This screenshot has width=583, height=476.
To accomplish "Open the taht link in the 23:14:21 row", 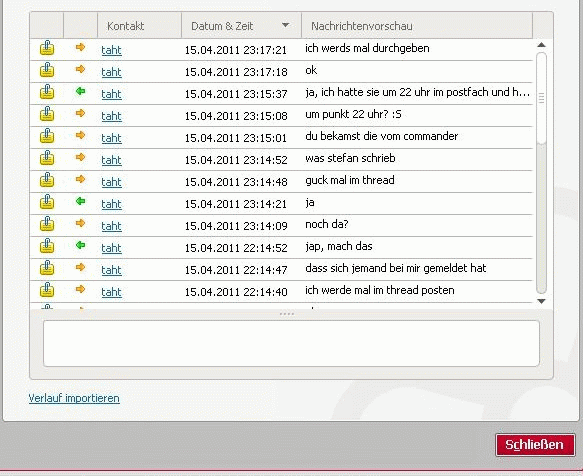I will tap(111, 203).
